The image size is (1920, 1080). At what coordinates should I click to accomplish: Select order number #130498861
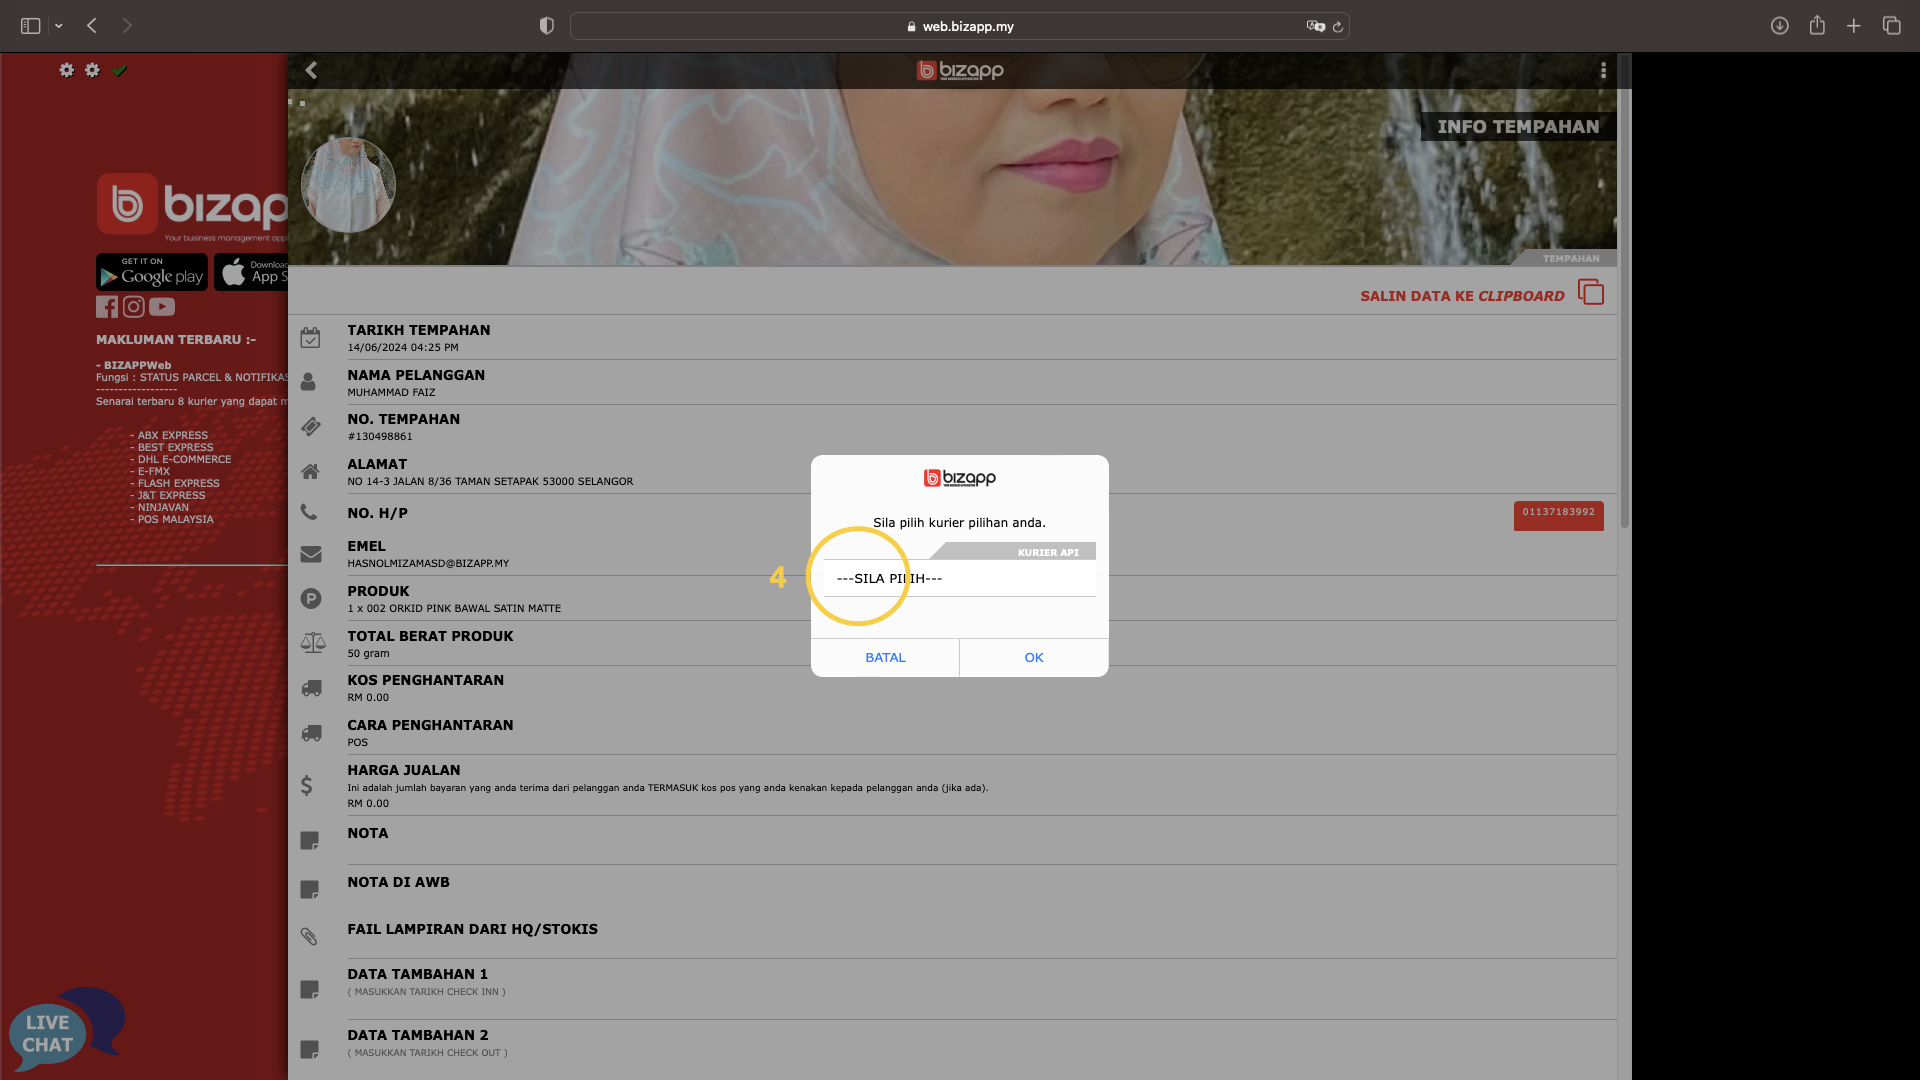click(x=380, y=437)
